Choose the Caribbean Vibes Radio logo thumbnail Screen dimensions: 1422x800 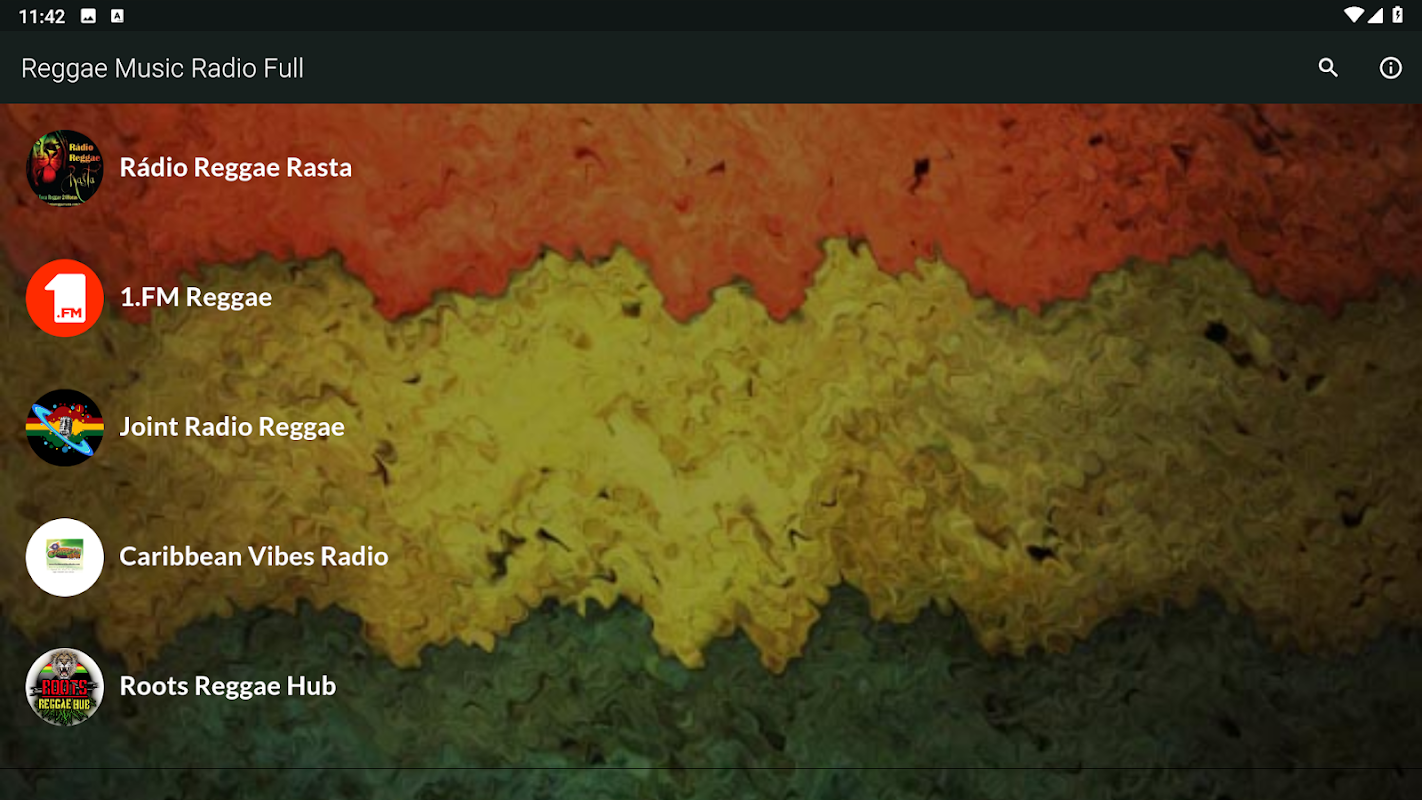65,557
